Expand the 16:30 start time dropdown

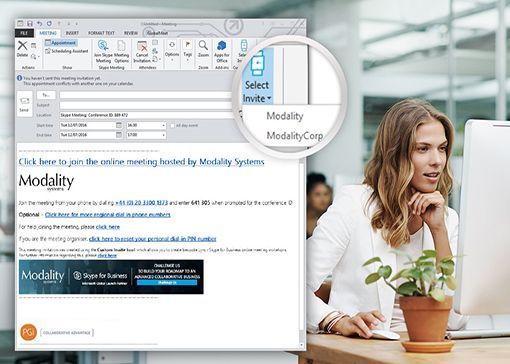pyautogui.click(x=163, y=126)
